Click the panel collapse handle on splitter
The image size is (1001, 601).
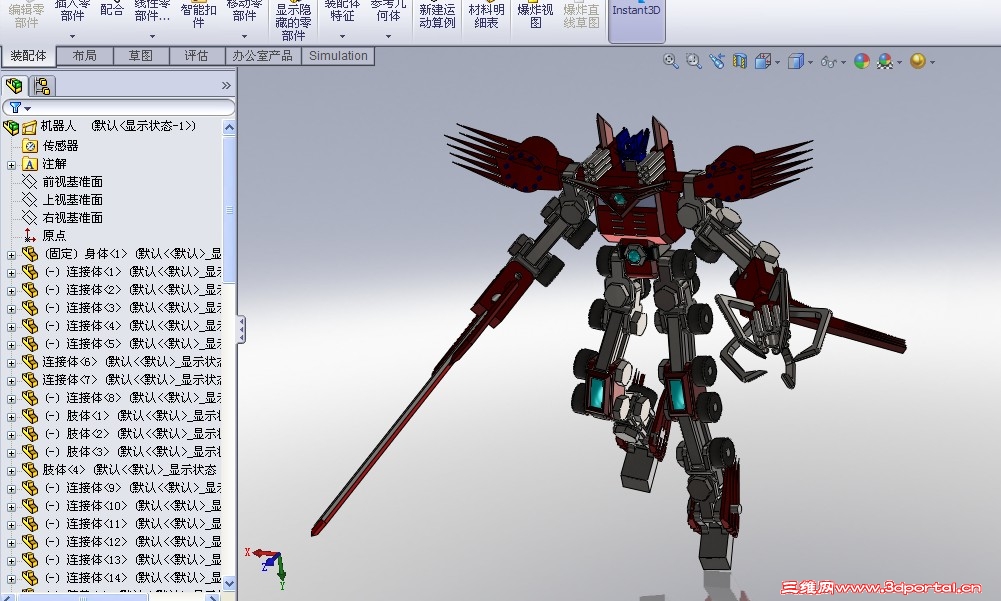point(241,330)
